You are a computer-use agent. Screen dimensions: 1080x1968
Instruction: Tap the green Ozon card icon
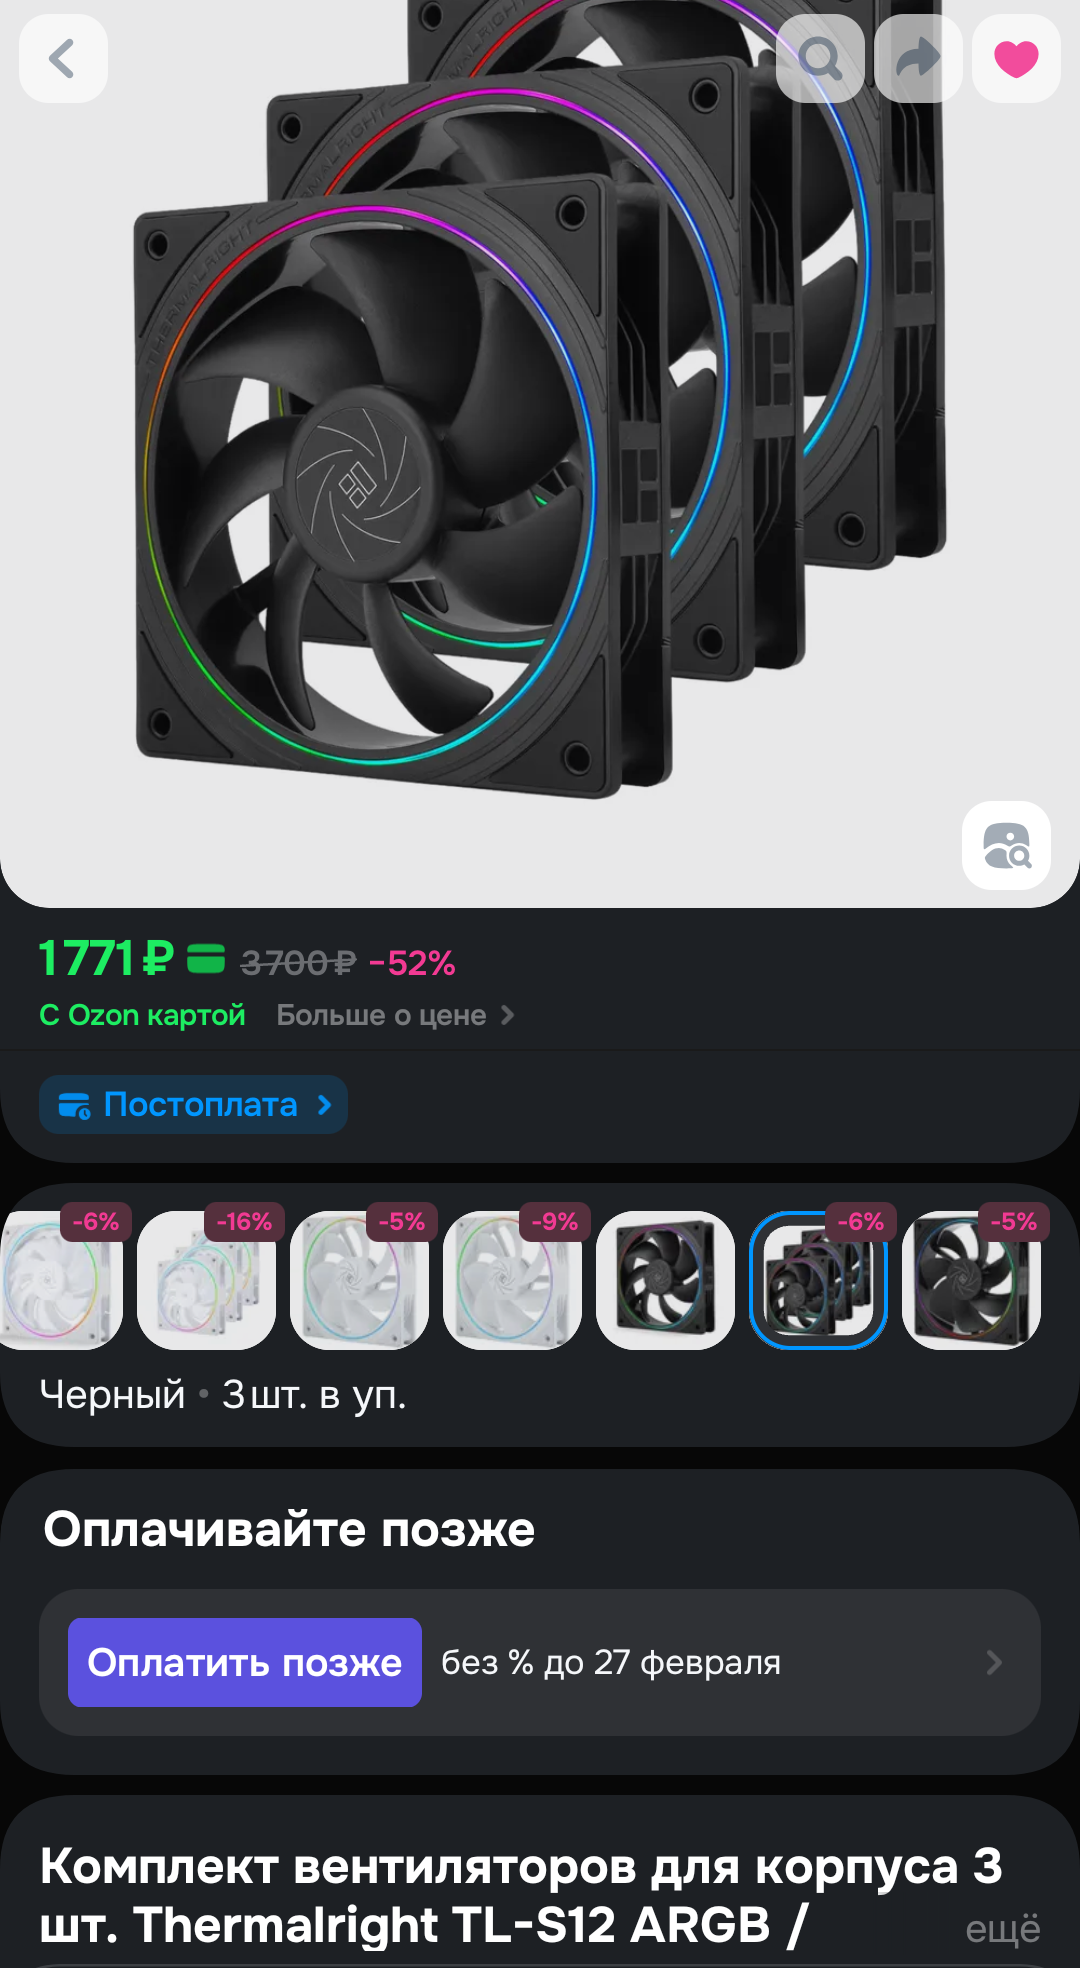206,959
